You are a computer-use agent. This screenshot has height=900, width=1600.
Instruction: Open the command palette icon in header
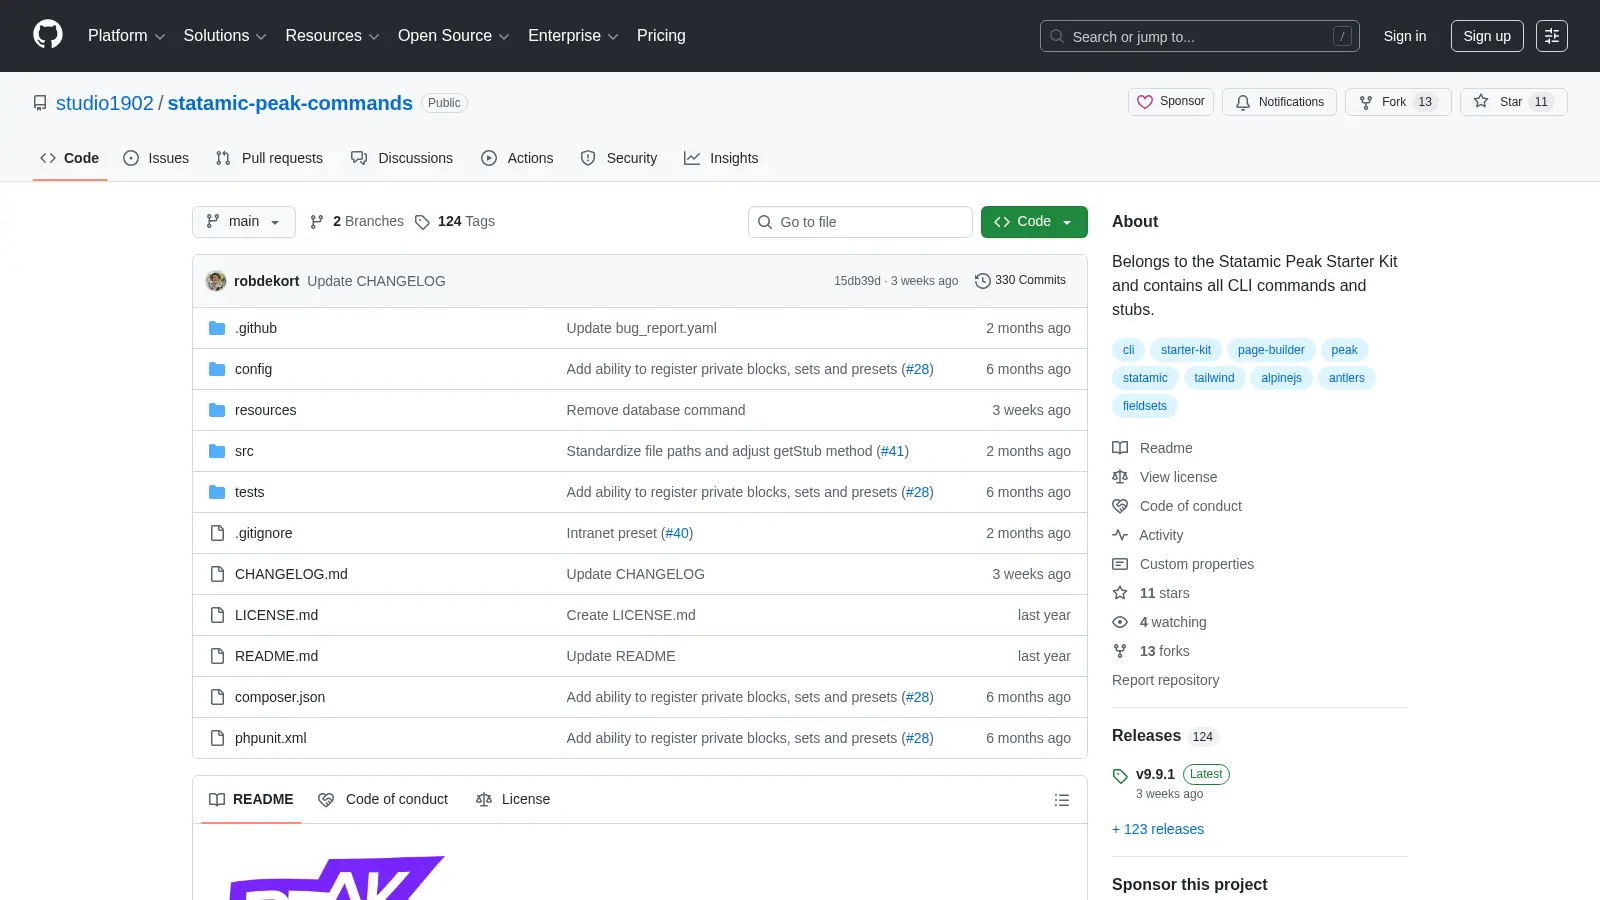tap(1552, 36)
